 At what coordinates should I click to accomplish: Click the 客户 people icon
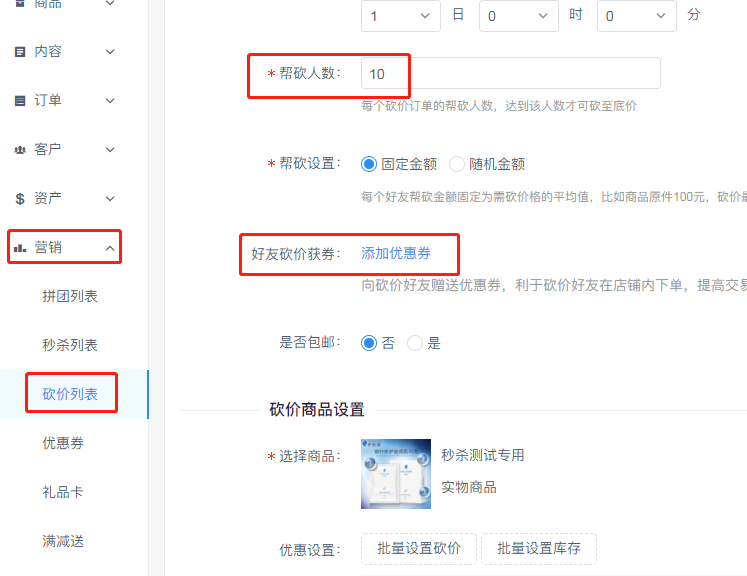point(20,150)
